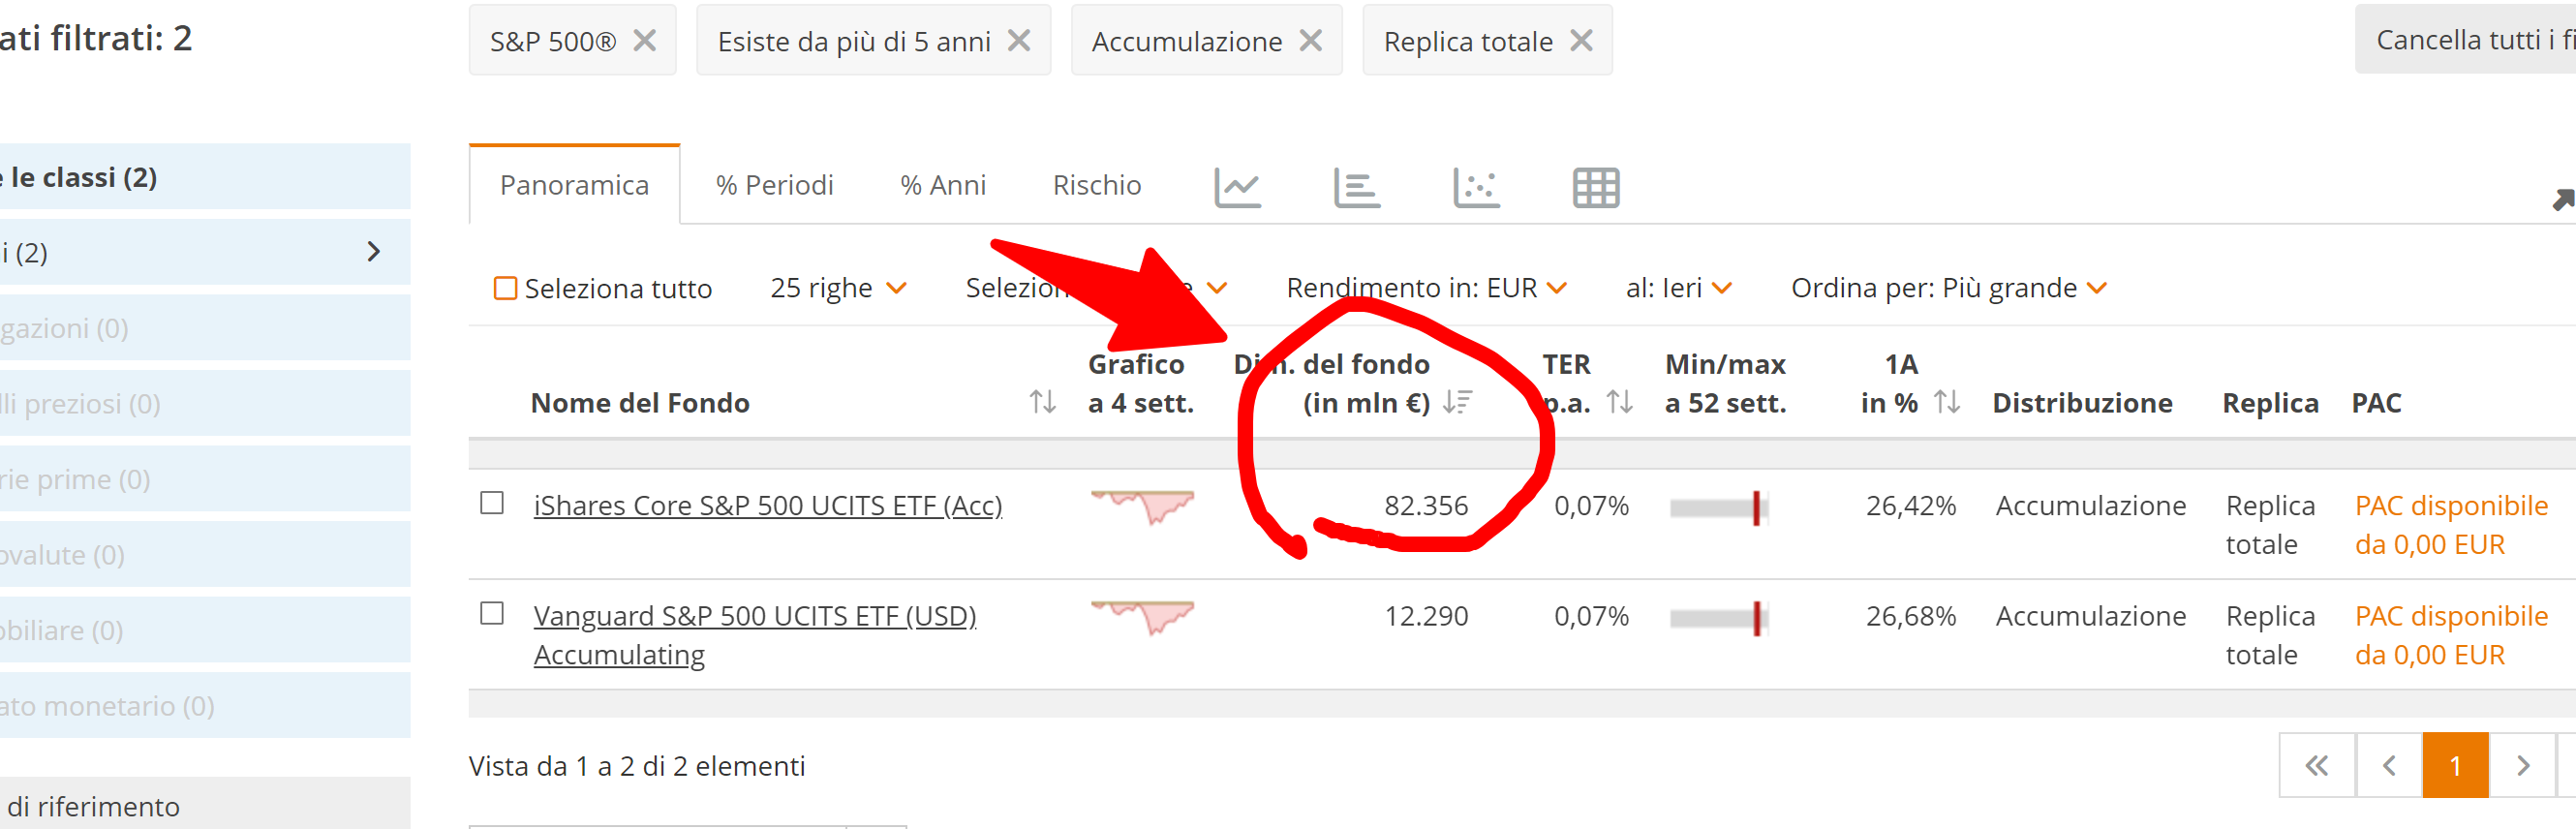Image resolution: width=2576 pixels, height=829 pixels.
Task: Open the table grid view icon
Action: (1595, 187)
